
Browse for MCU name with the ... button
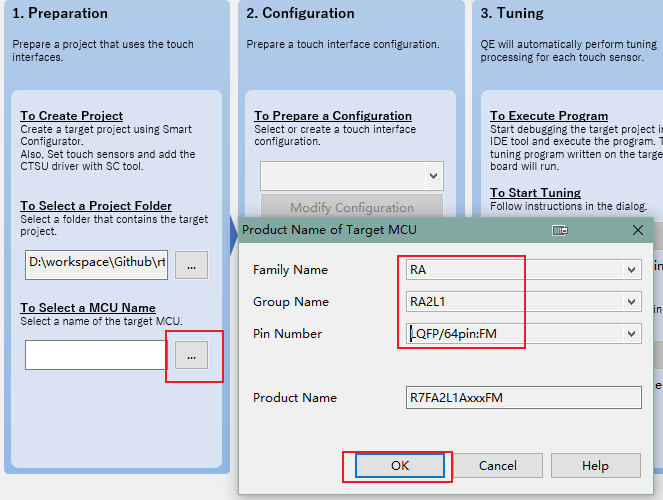click(191, 355)
